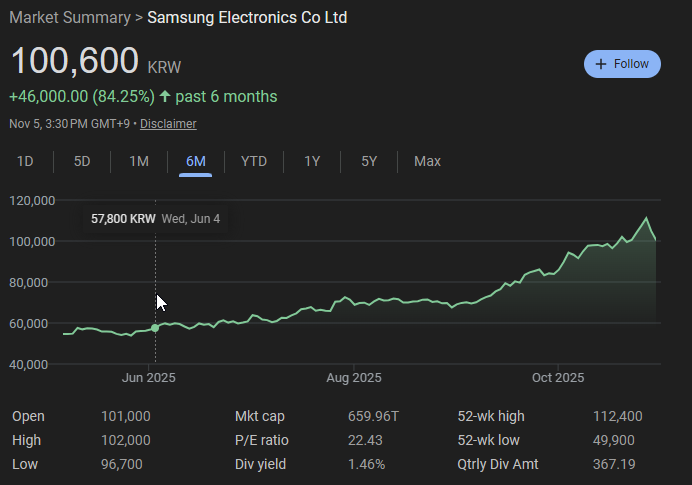The image size is (692, 485).
Task: Click the green up arrow icon
Action: click(x=165, y=96)
